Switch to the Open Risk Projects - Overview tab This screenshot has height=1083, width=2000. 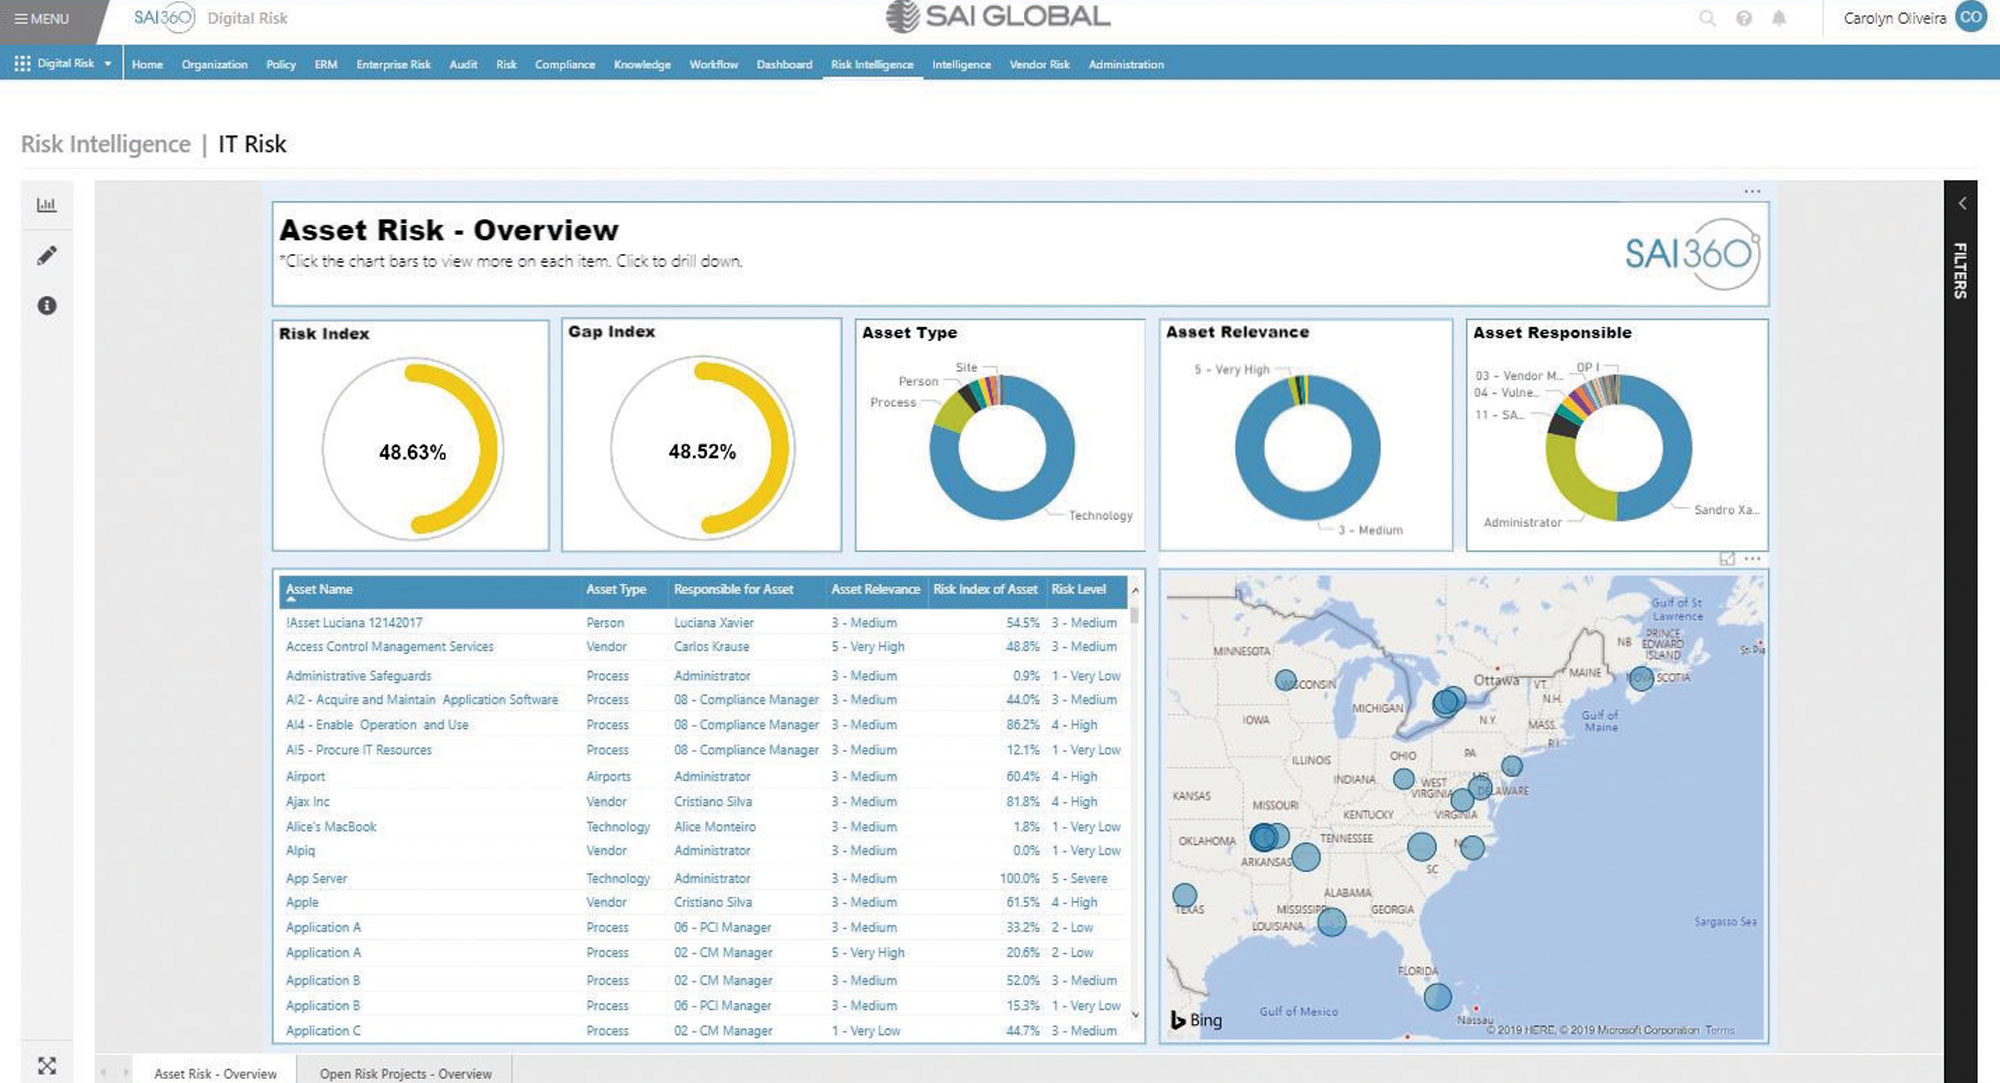coord(405,1073)
